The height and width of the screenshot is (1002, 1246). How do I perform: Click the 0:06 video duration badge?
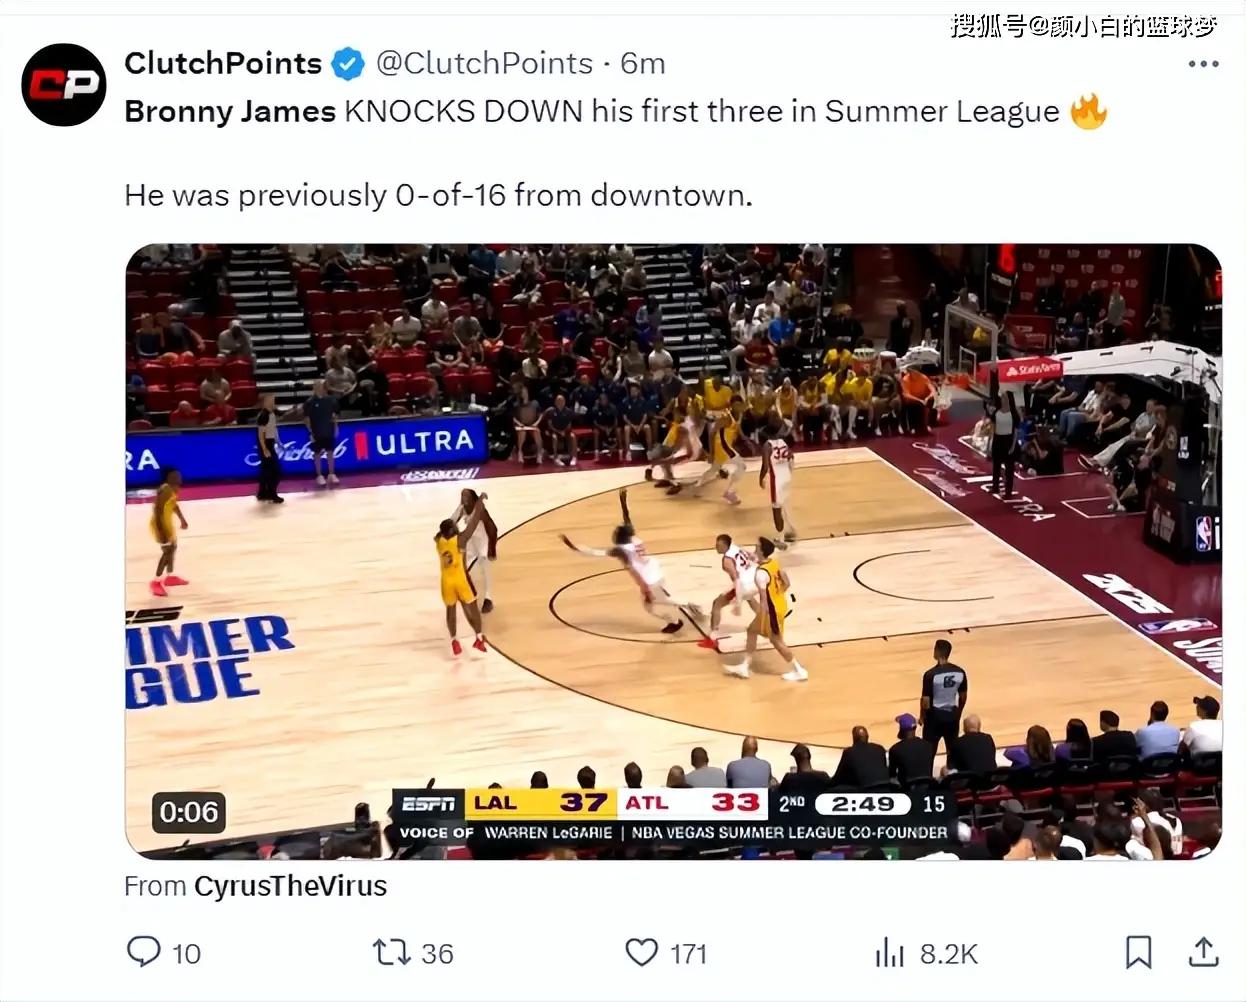point(189,812)
